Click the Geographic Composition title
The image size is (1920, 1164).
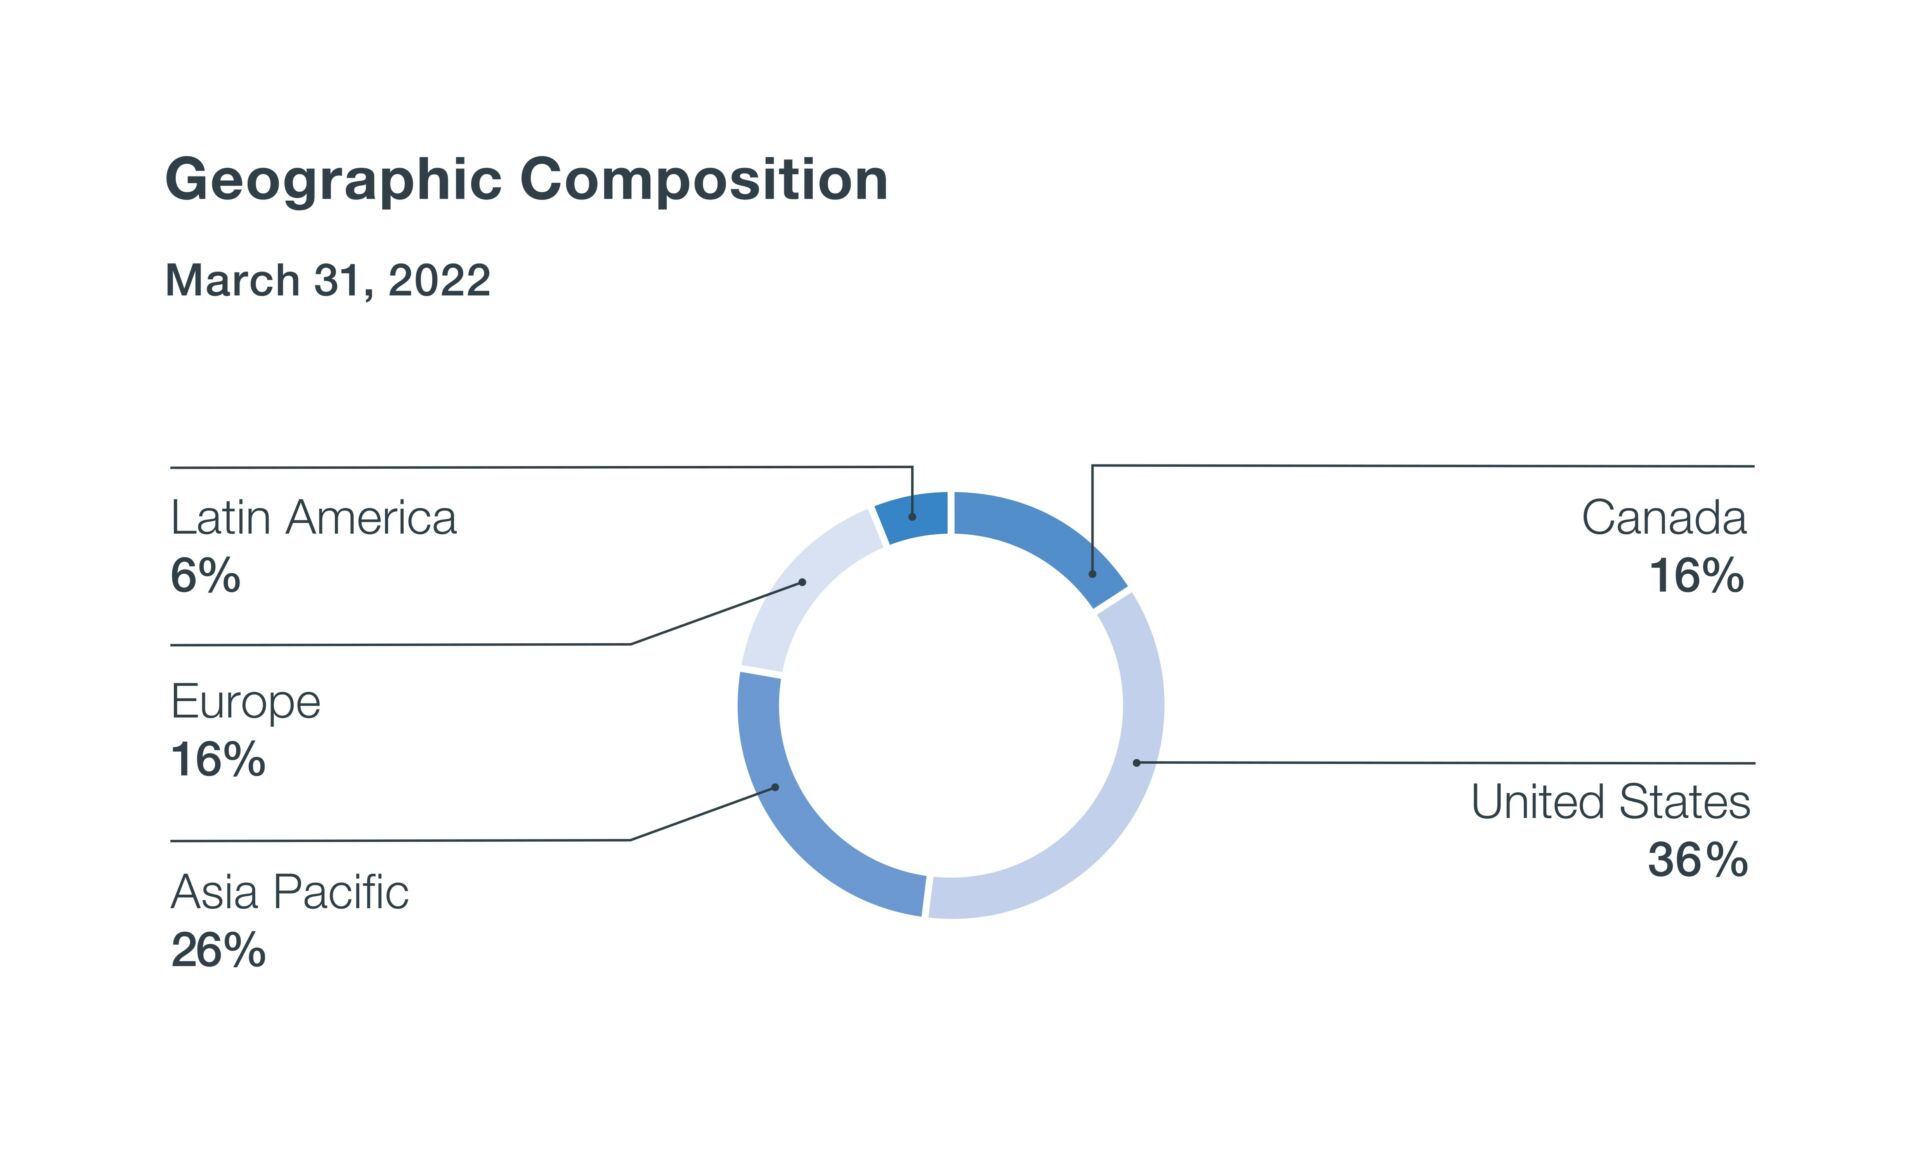(526, 181)
